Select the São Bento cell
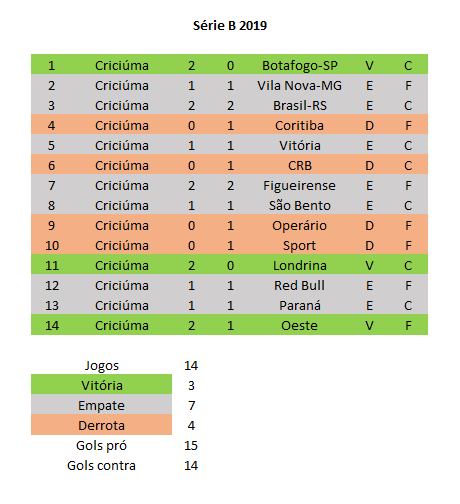460x504 pixels. click(300, 206)
